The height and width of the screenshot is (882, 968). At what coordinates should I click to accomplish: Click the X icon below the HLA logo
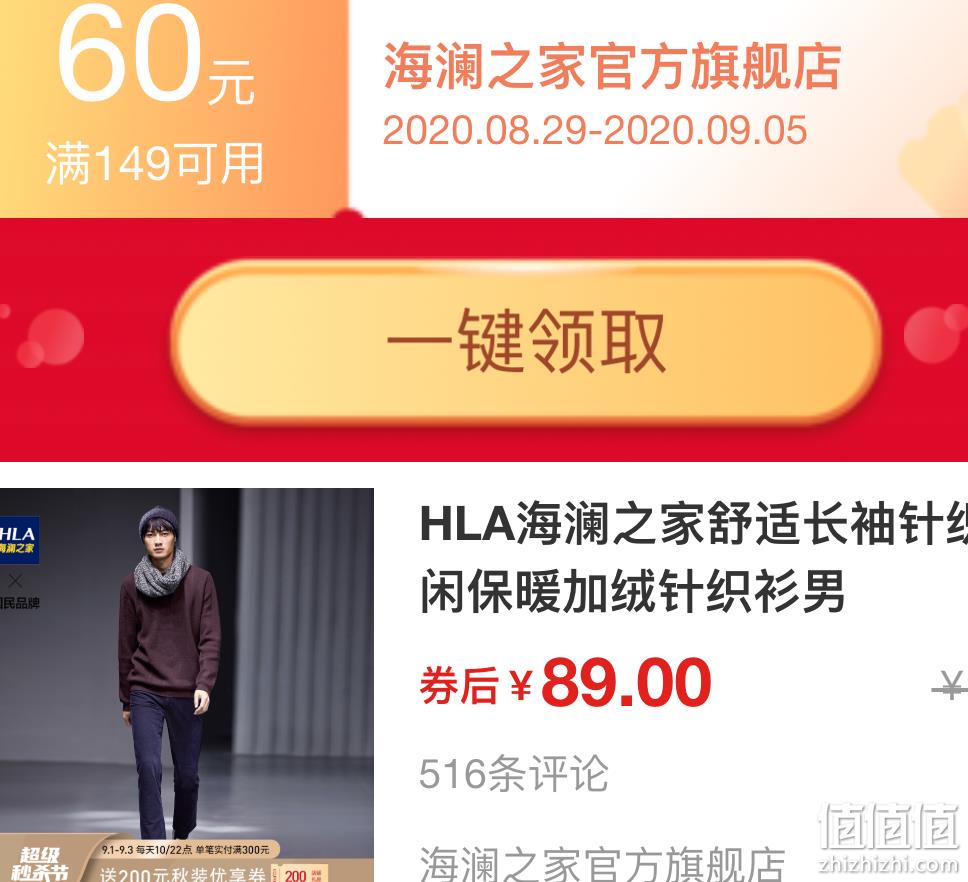[15, 581]
